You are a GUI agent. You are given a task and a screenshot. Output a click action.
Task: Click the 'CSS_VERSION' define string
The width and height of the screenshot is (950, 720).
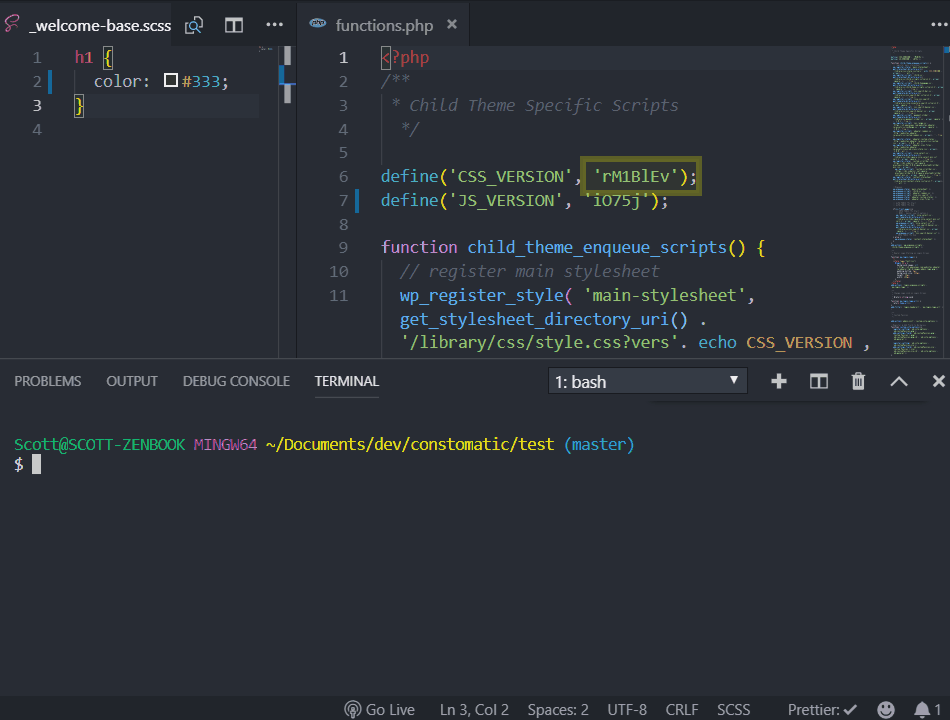510,176
